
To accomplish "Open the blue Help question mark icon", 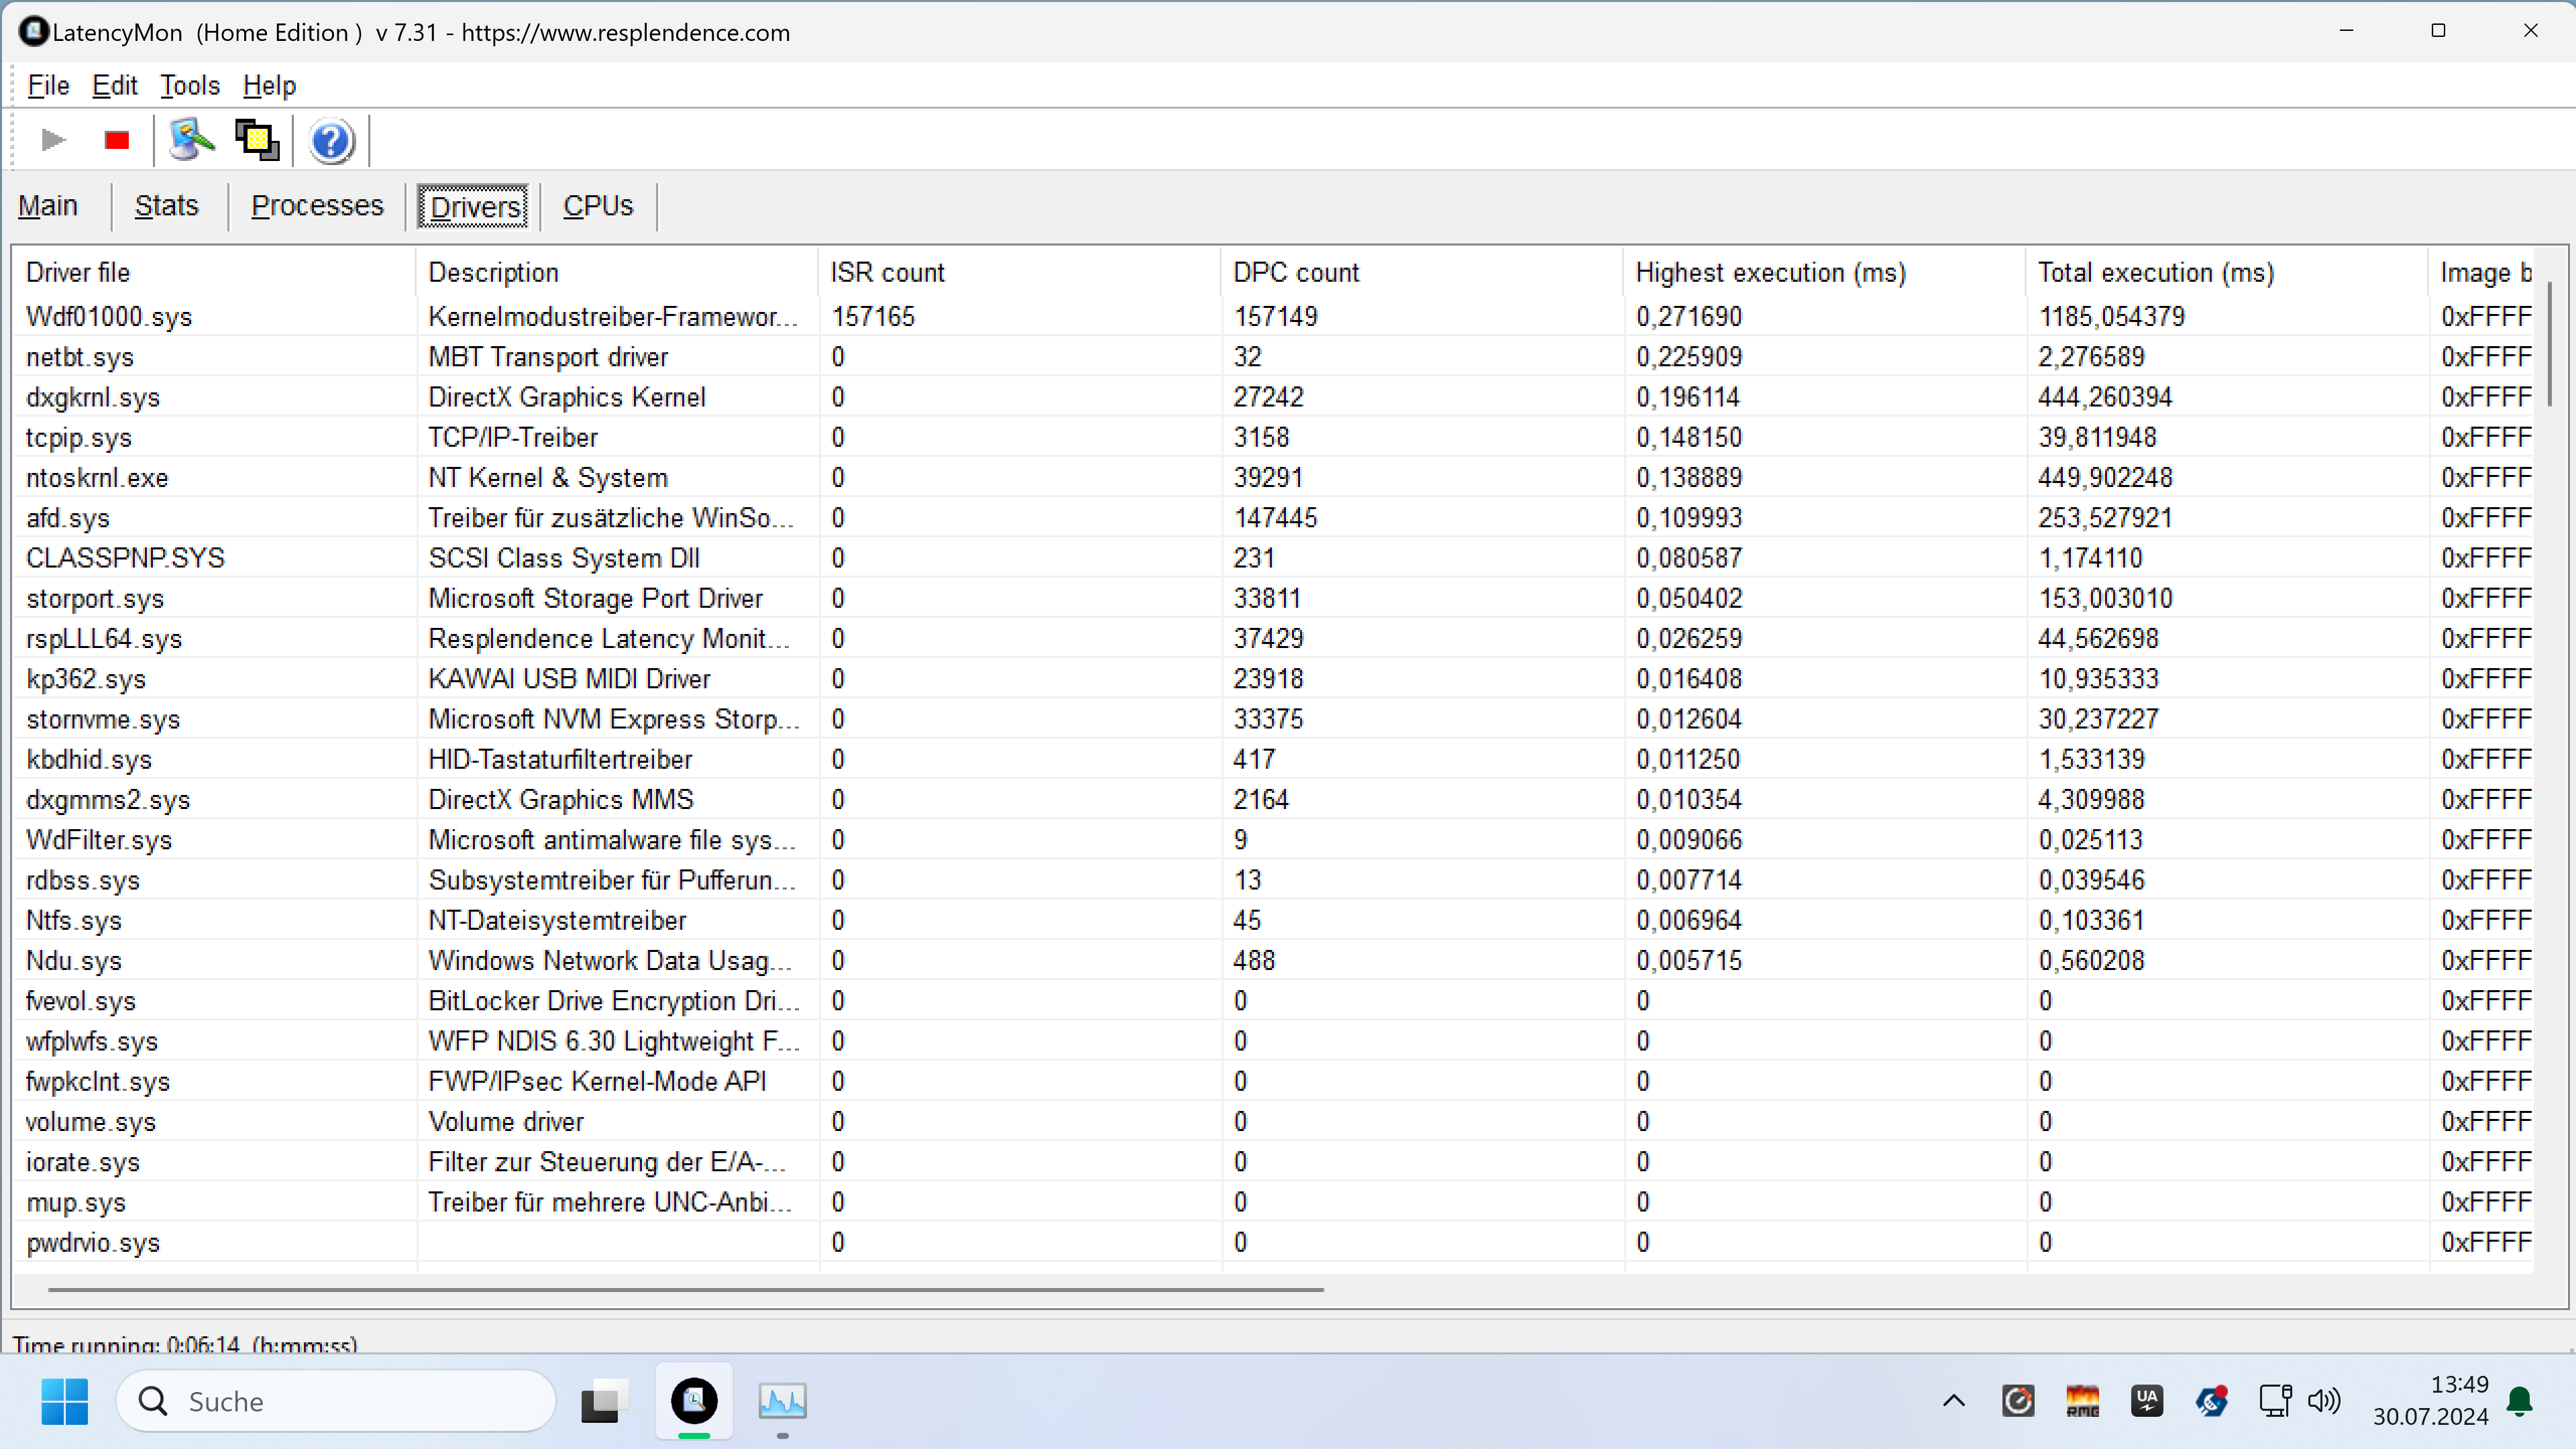I will pyautogui.click(x=331, y=141).
